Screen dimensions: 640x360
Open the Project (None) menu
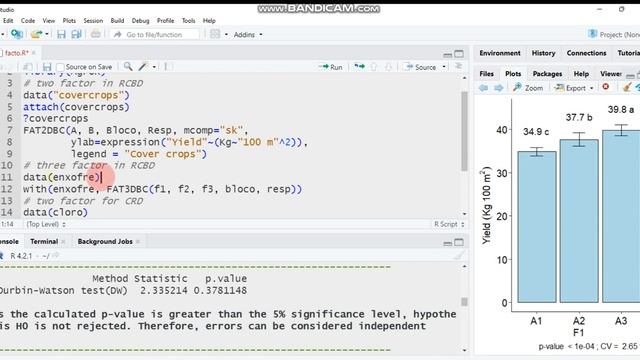tap(613, 35)
